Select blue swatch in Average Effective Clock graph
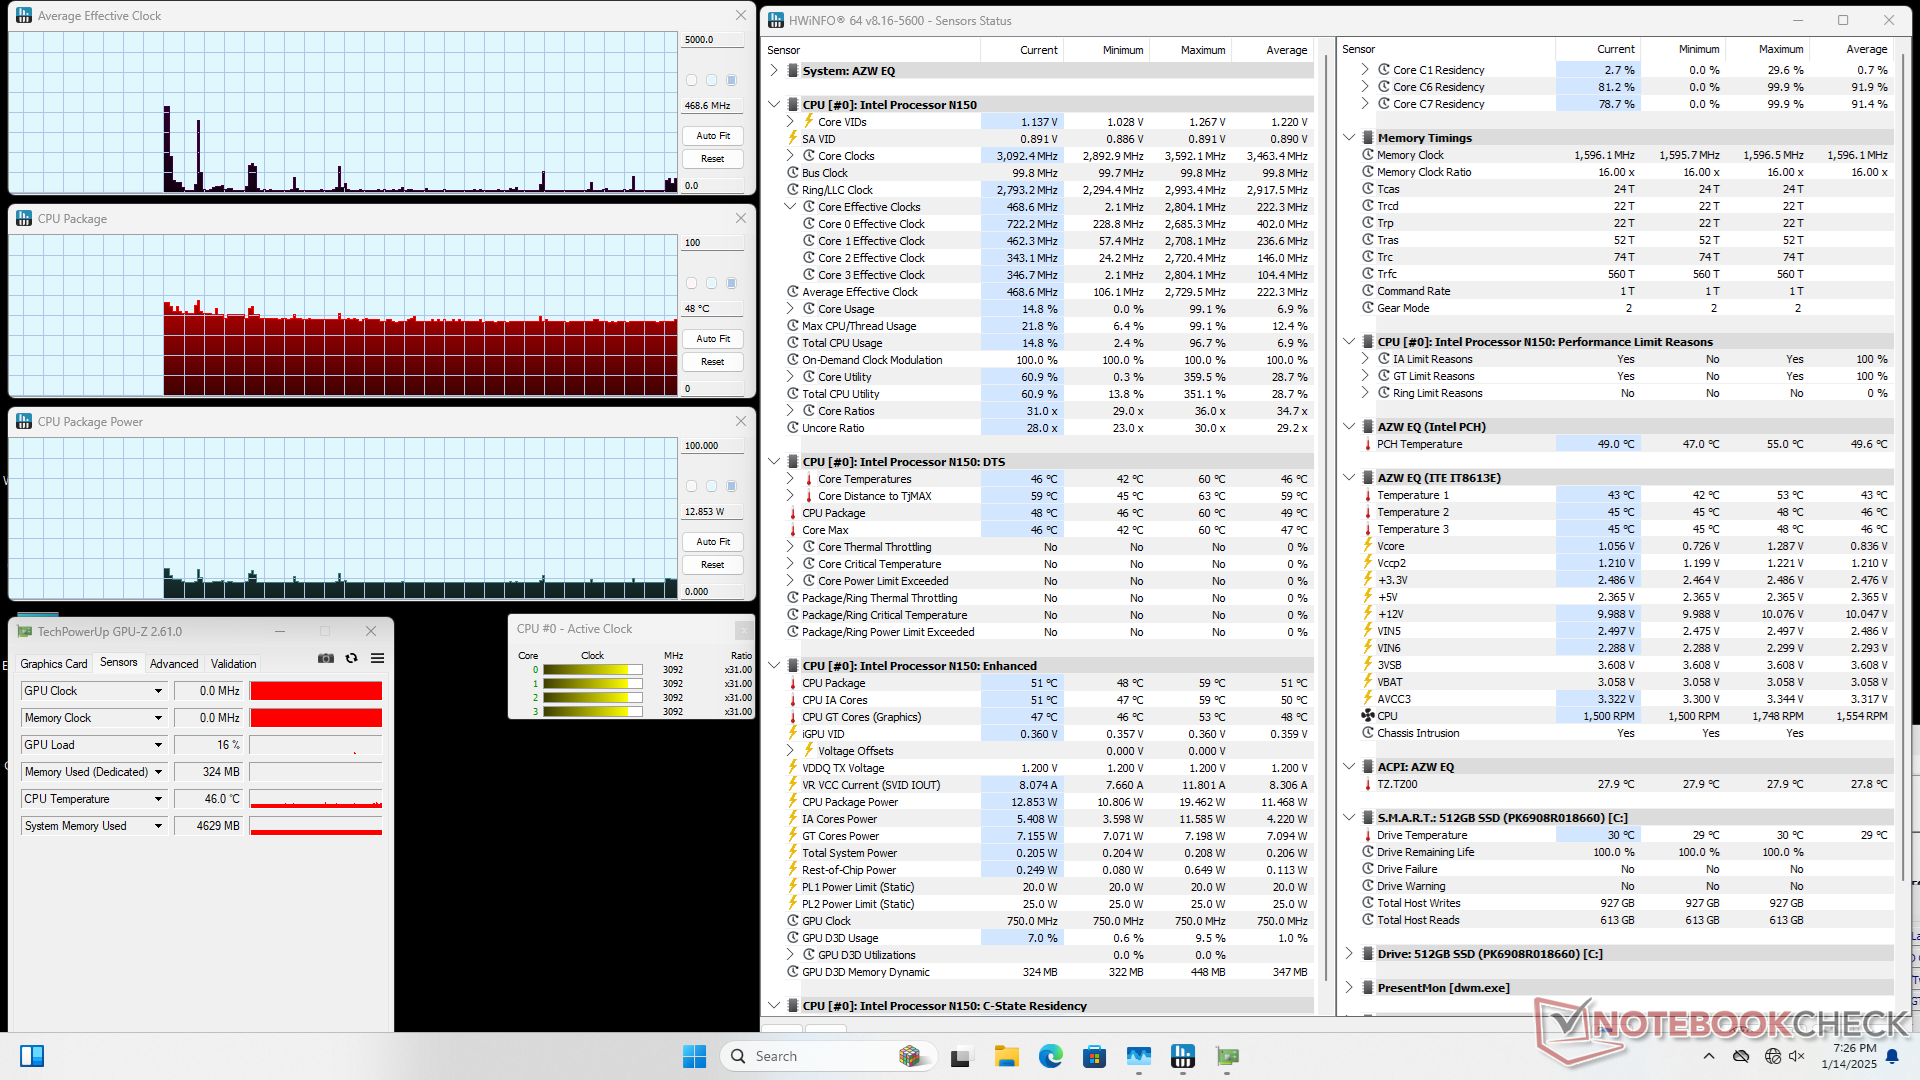 [731, 80]
